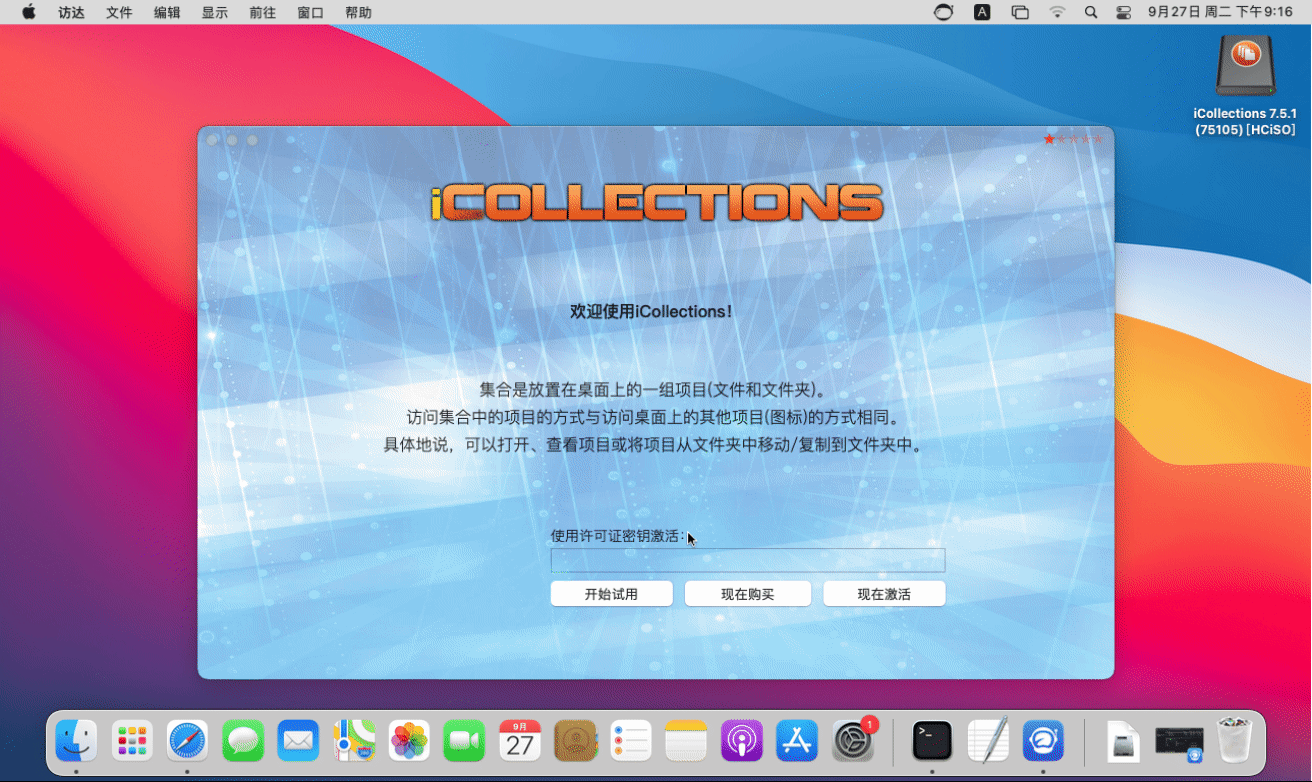Open the Apple menu
The image size is (1312, 782).
(x=28, y=12)
